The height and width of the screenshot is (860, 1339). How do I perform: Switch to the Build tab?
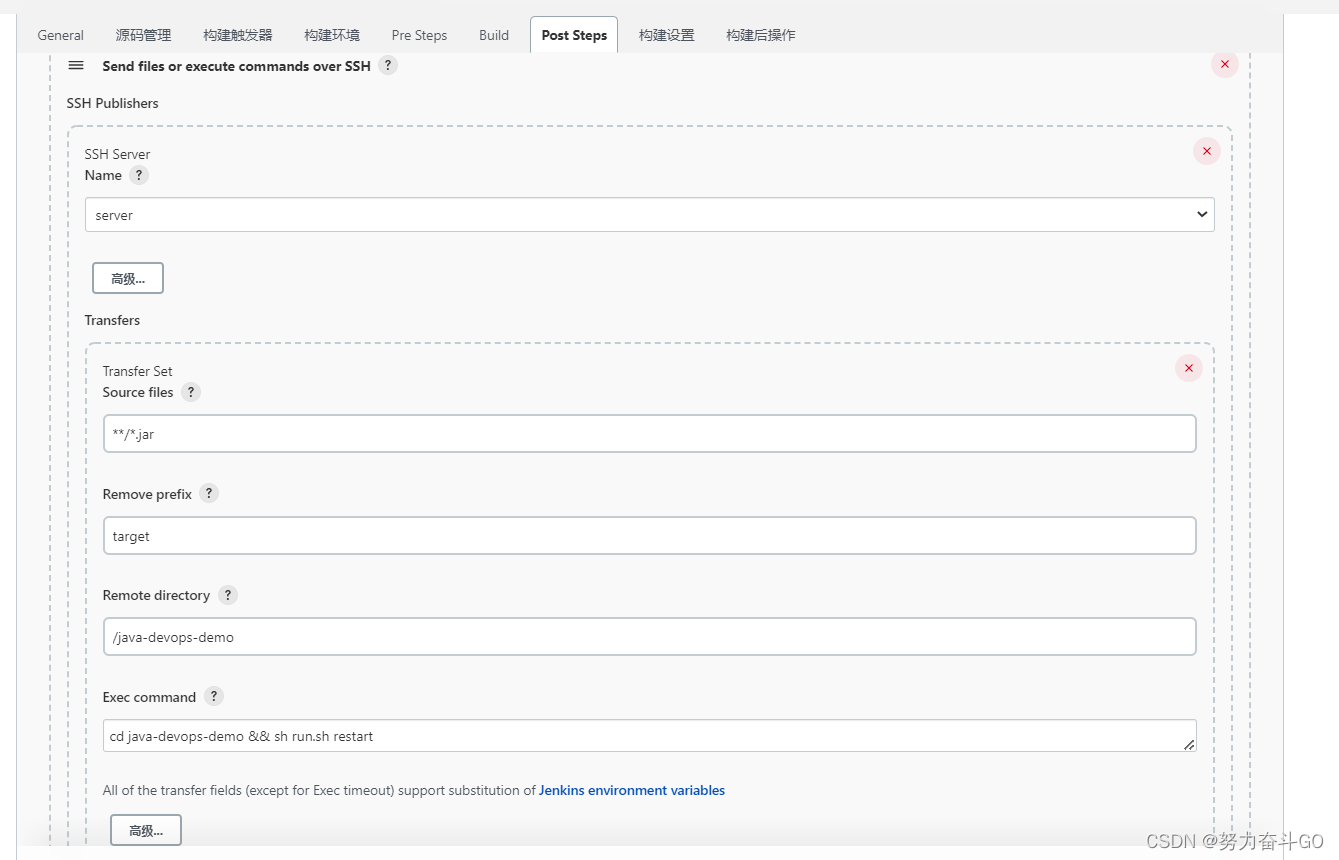493,35
